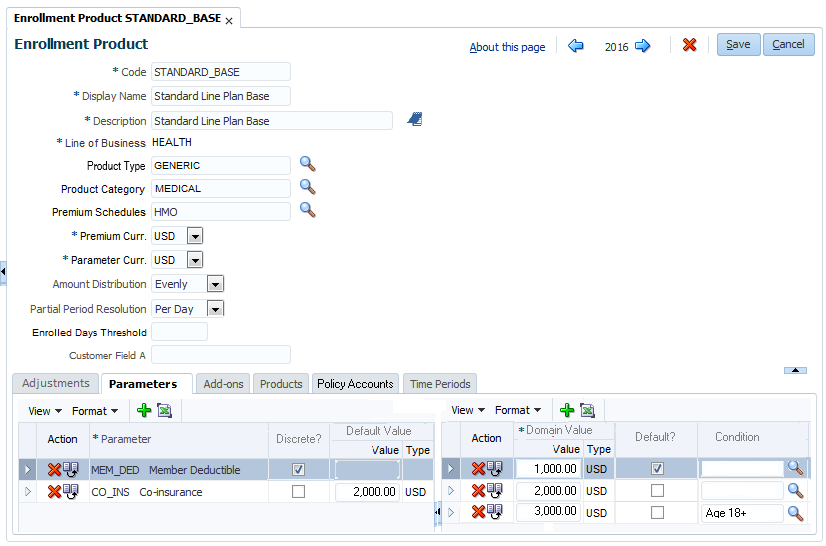Screen dimensions: 826x546
Task: Open the Parameter Curr. dropdown
Action: [195, 260]
